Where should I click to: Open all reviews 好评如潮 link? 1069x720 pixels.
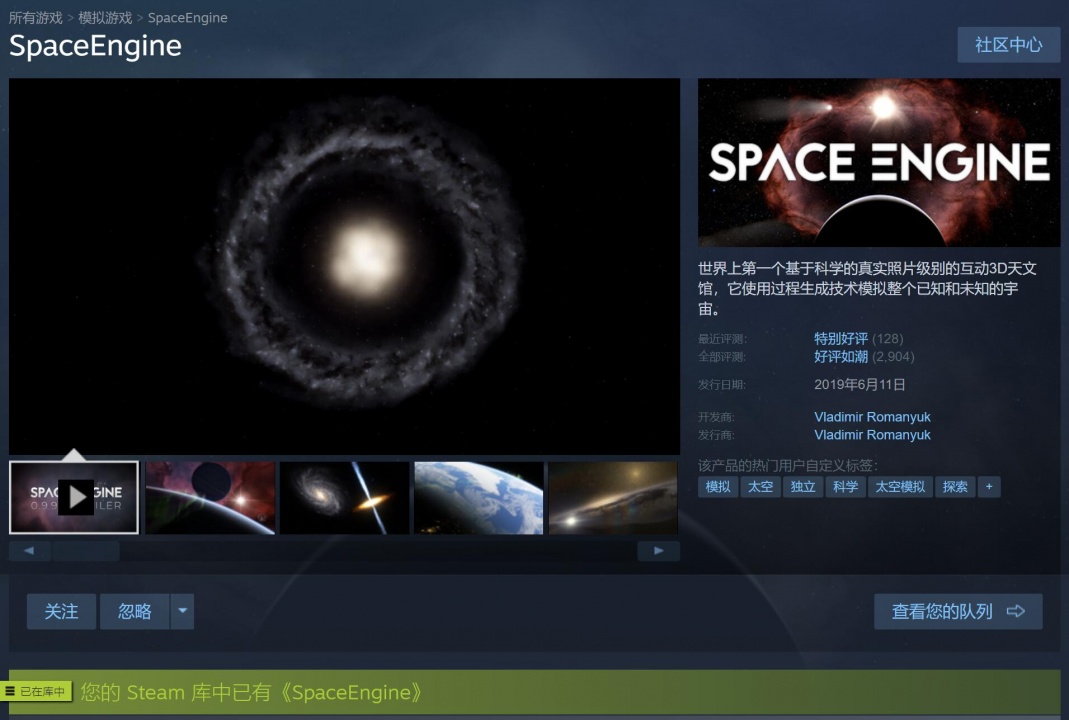(841, 357)
